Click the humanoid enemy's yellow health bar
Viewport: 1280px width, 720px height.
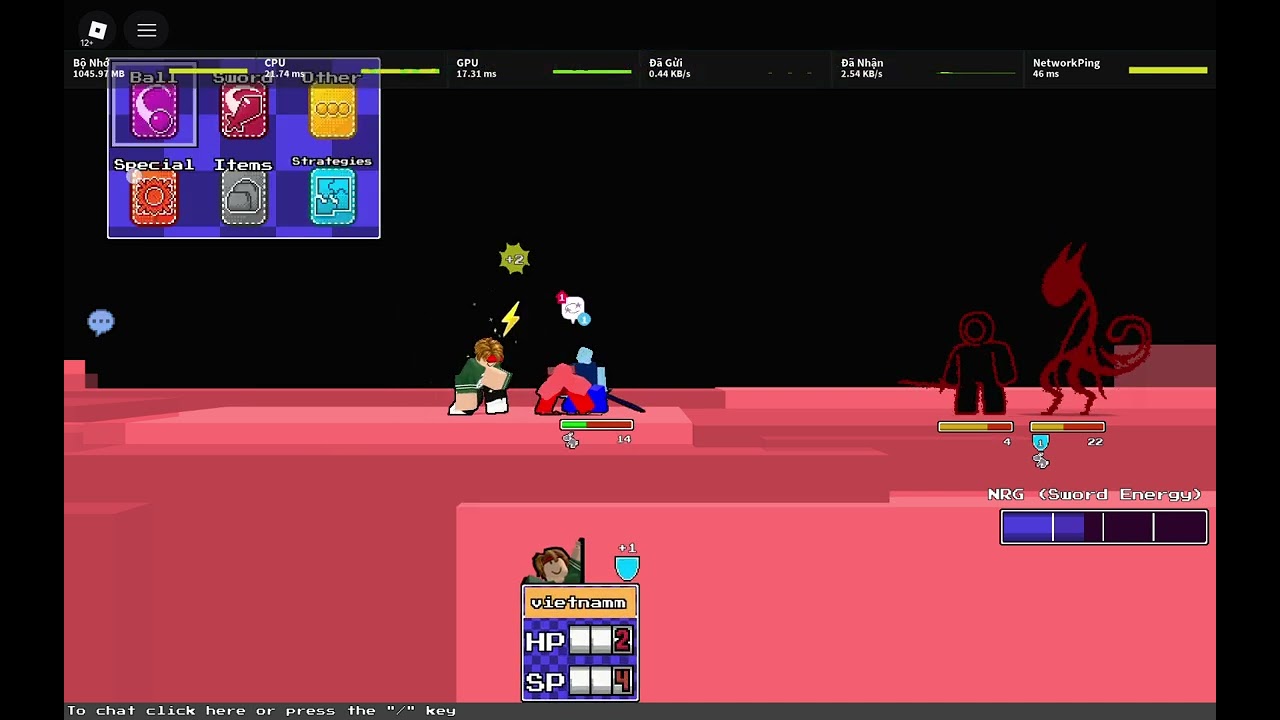pyautogui.click(x=975, y=427)
